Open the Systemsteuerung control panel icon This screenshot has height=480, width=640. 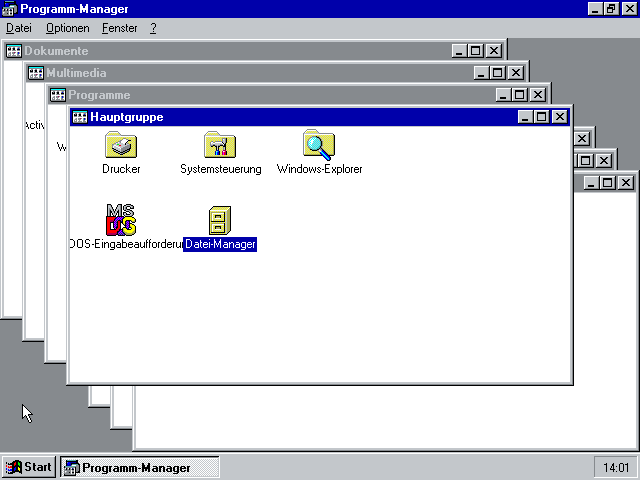coord(220,146)
